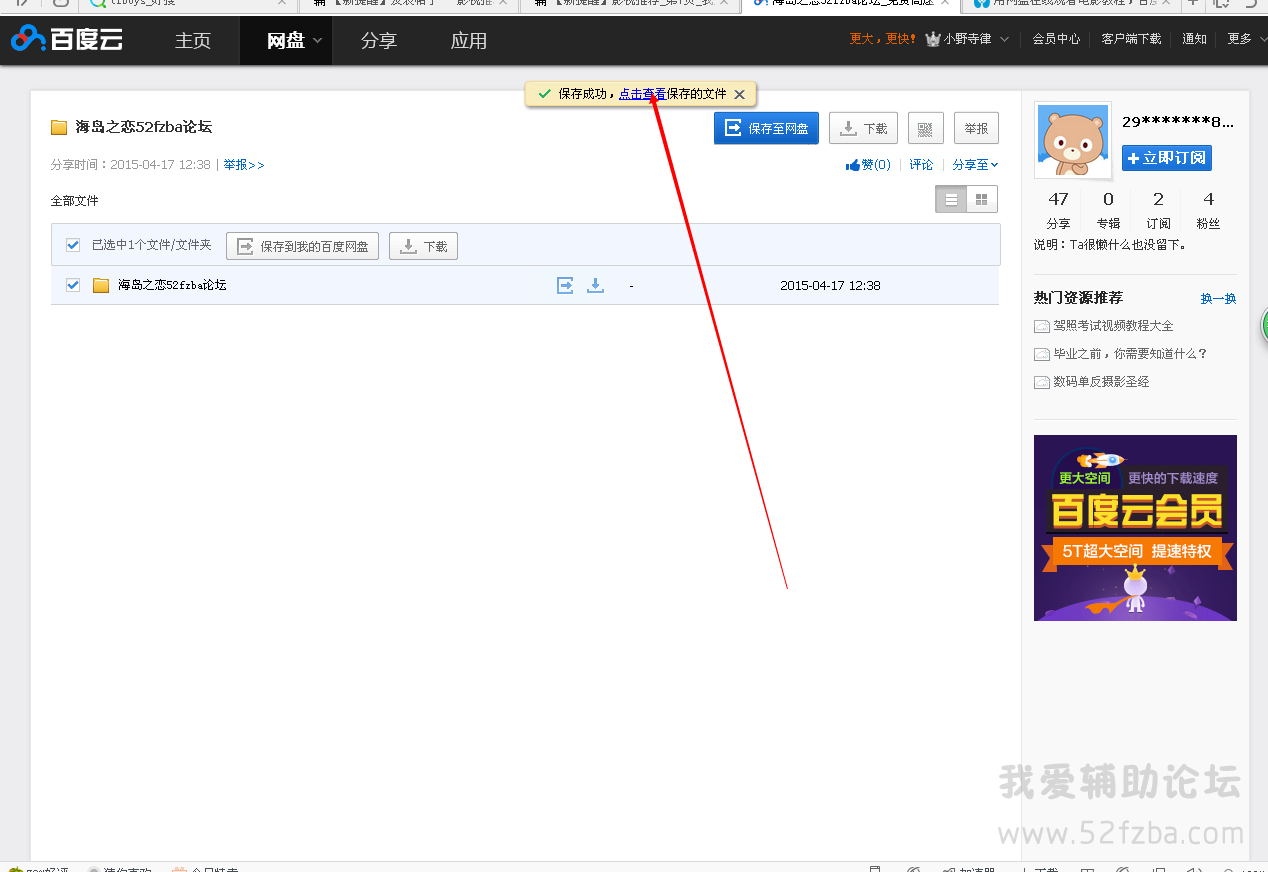This screenshot has width=1268, height=872.
Task: Switch to grid view
Action: point(982,199)
